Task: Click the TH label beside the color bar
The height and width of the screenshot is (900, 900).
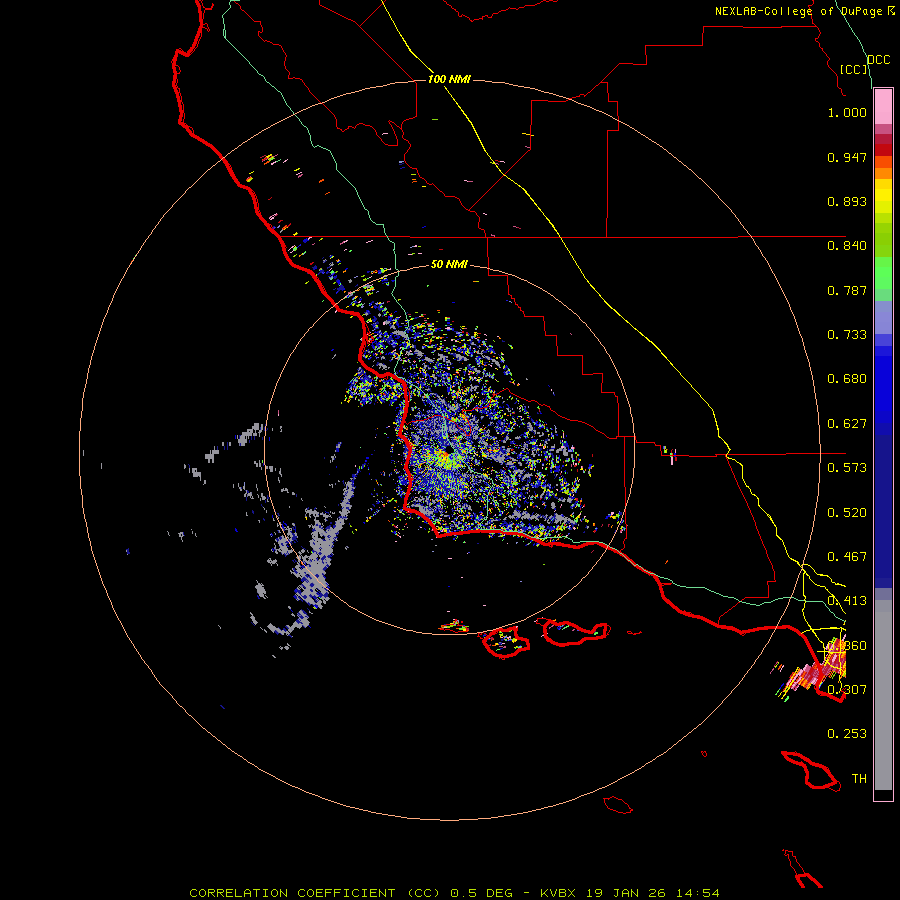Action: pos(859,779)
